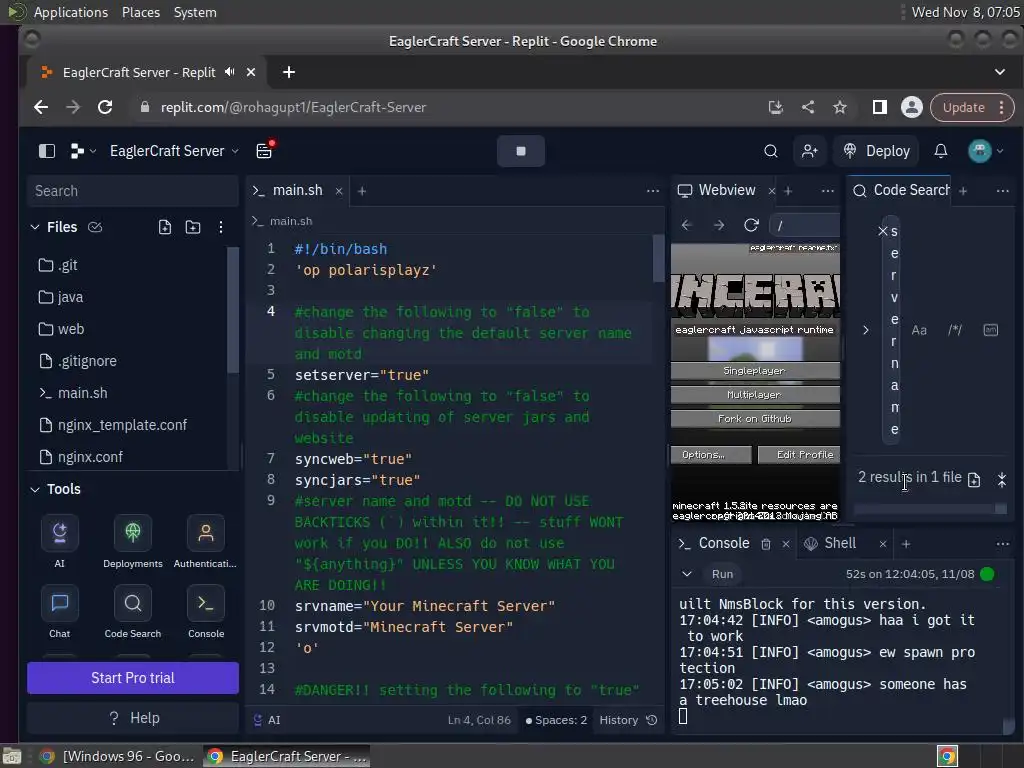Open the Chat tool

click(x=59, y=612)
